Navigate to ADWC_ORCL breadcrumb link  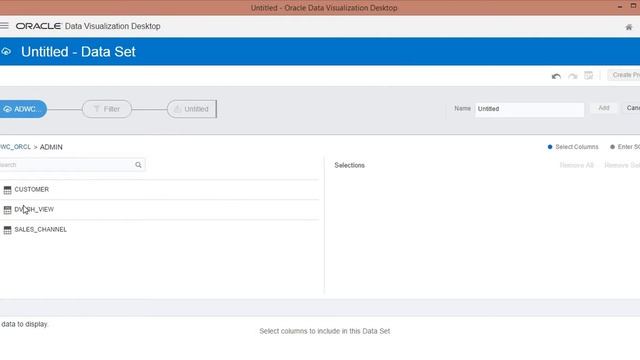16,147
